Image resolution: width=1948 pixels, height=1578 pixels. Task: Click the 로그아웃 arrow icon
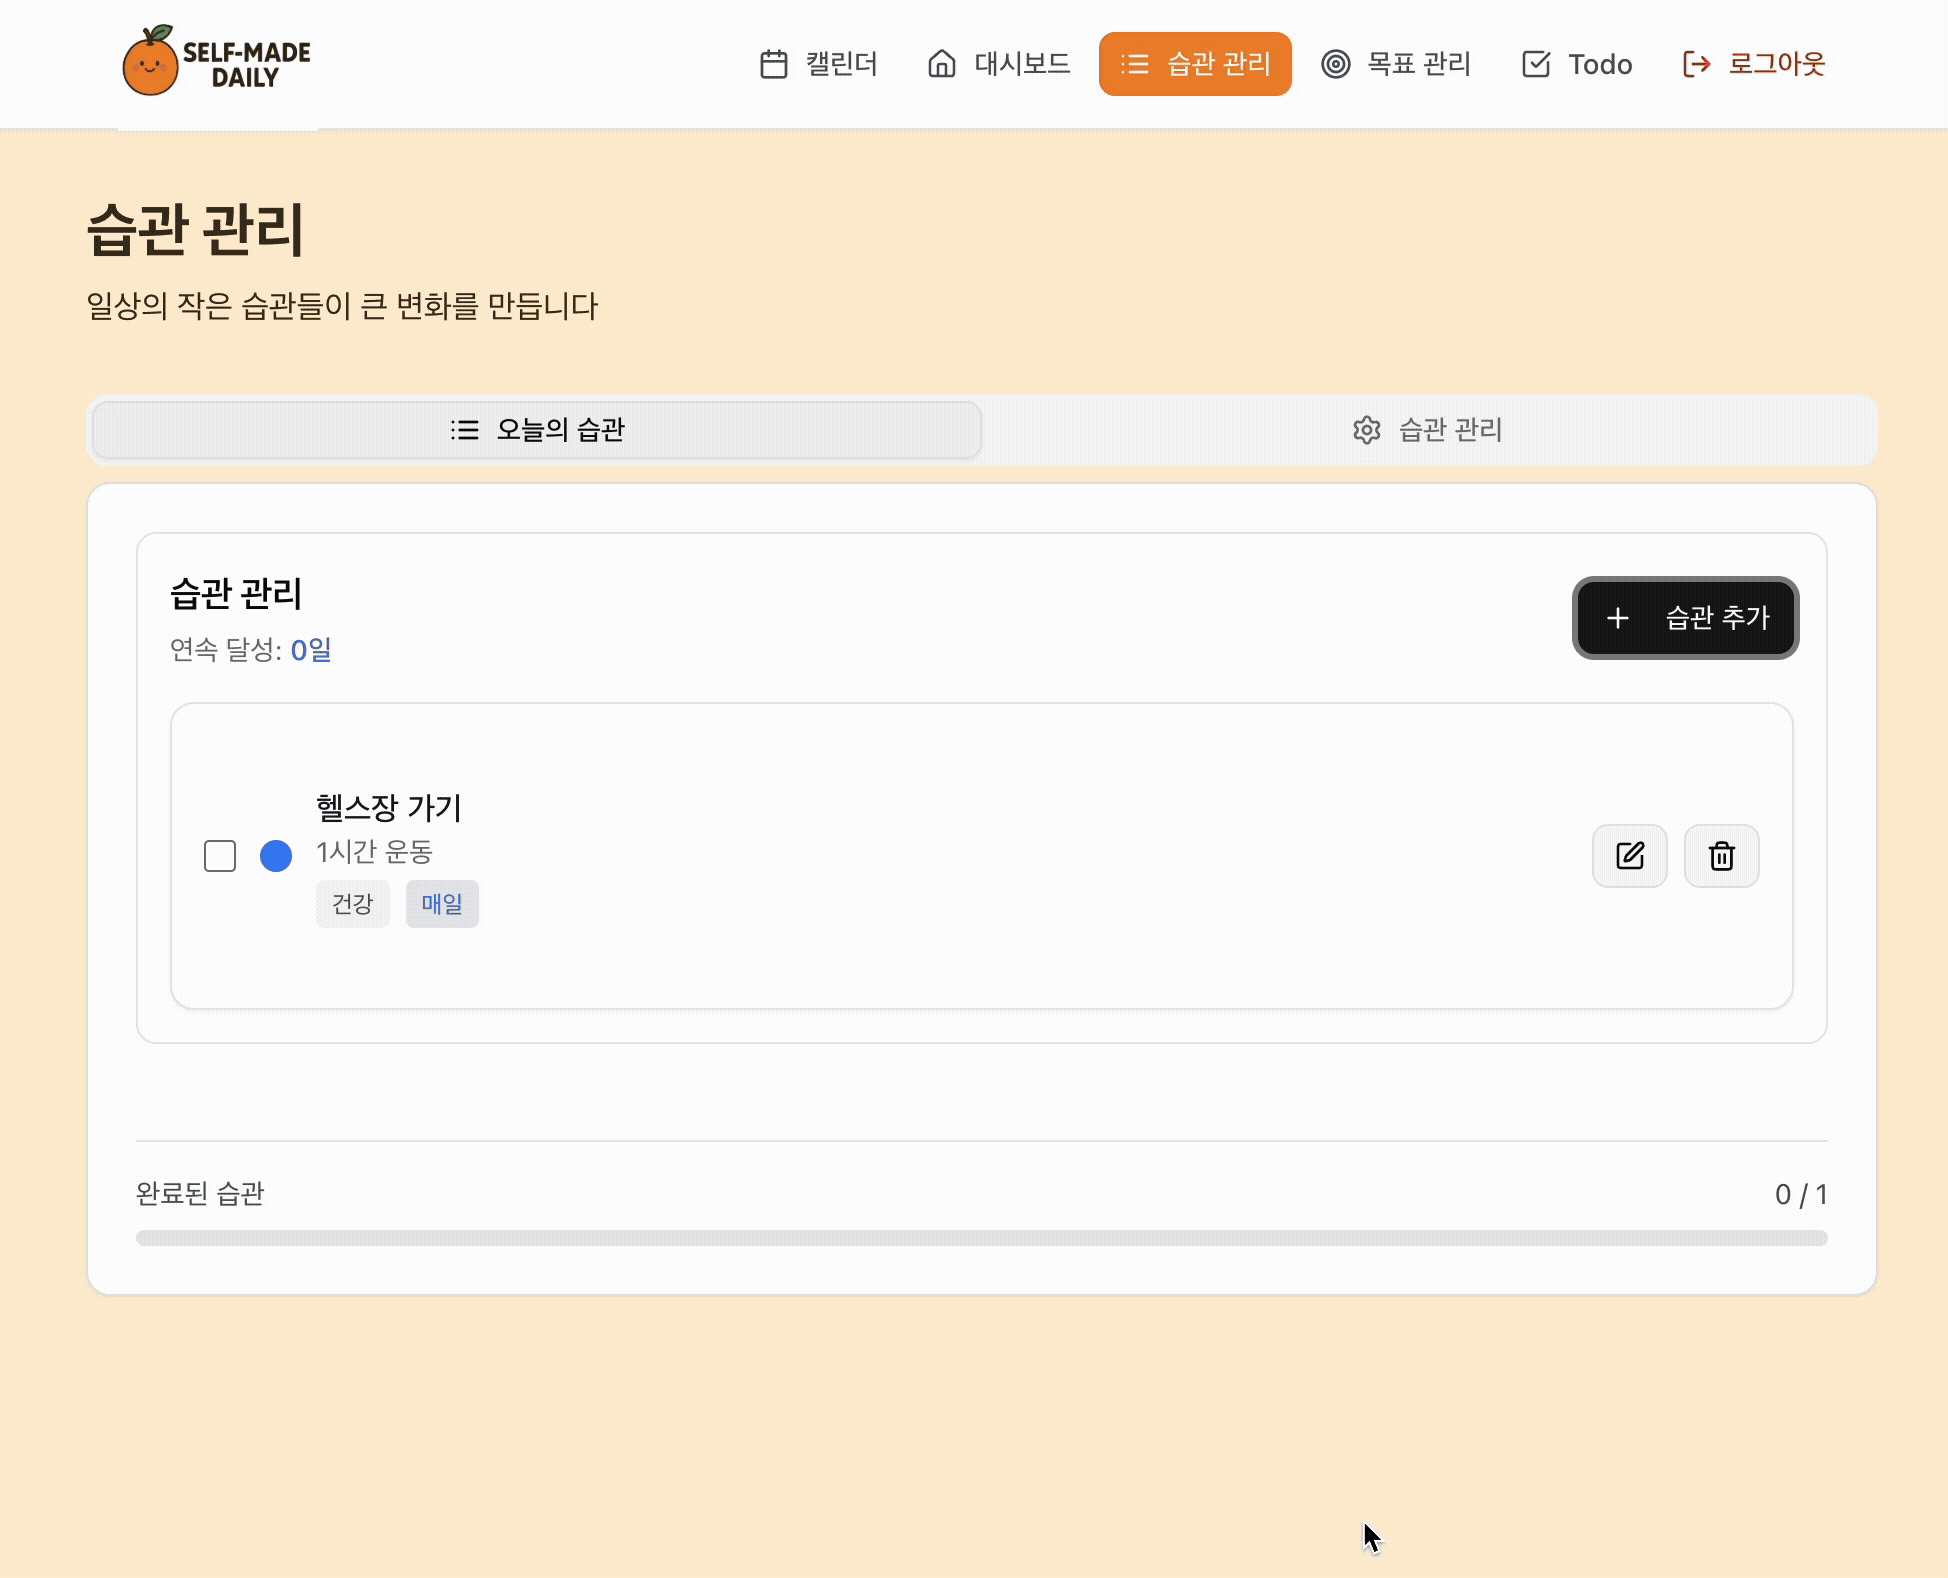1696,63
